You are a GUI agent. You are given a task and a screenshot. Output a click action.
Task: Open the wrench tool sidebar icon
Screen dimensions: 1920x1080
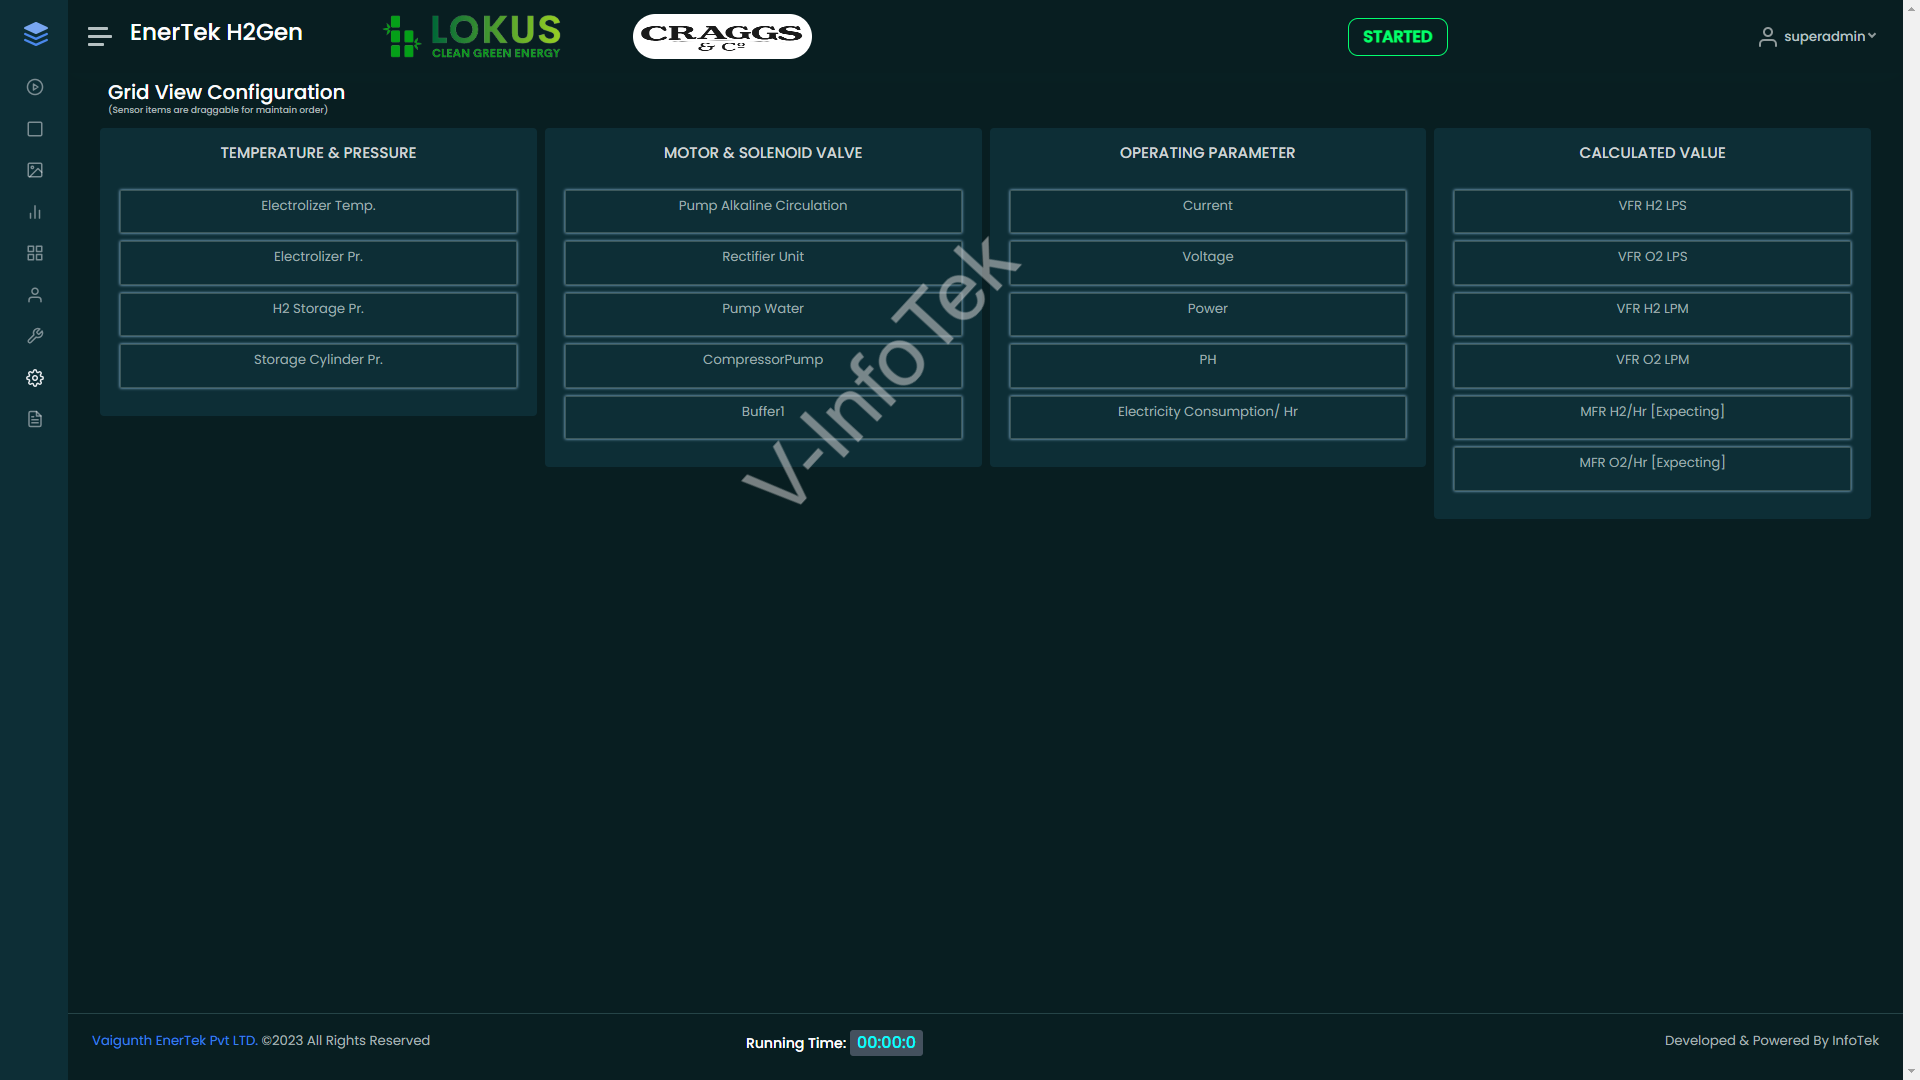(x=35, y=336)
